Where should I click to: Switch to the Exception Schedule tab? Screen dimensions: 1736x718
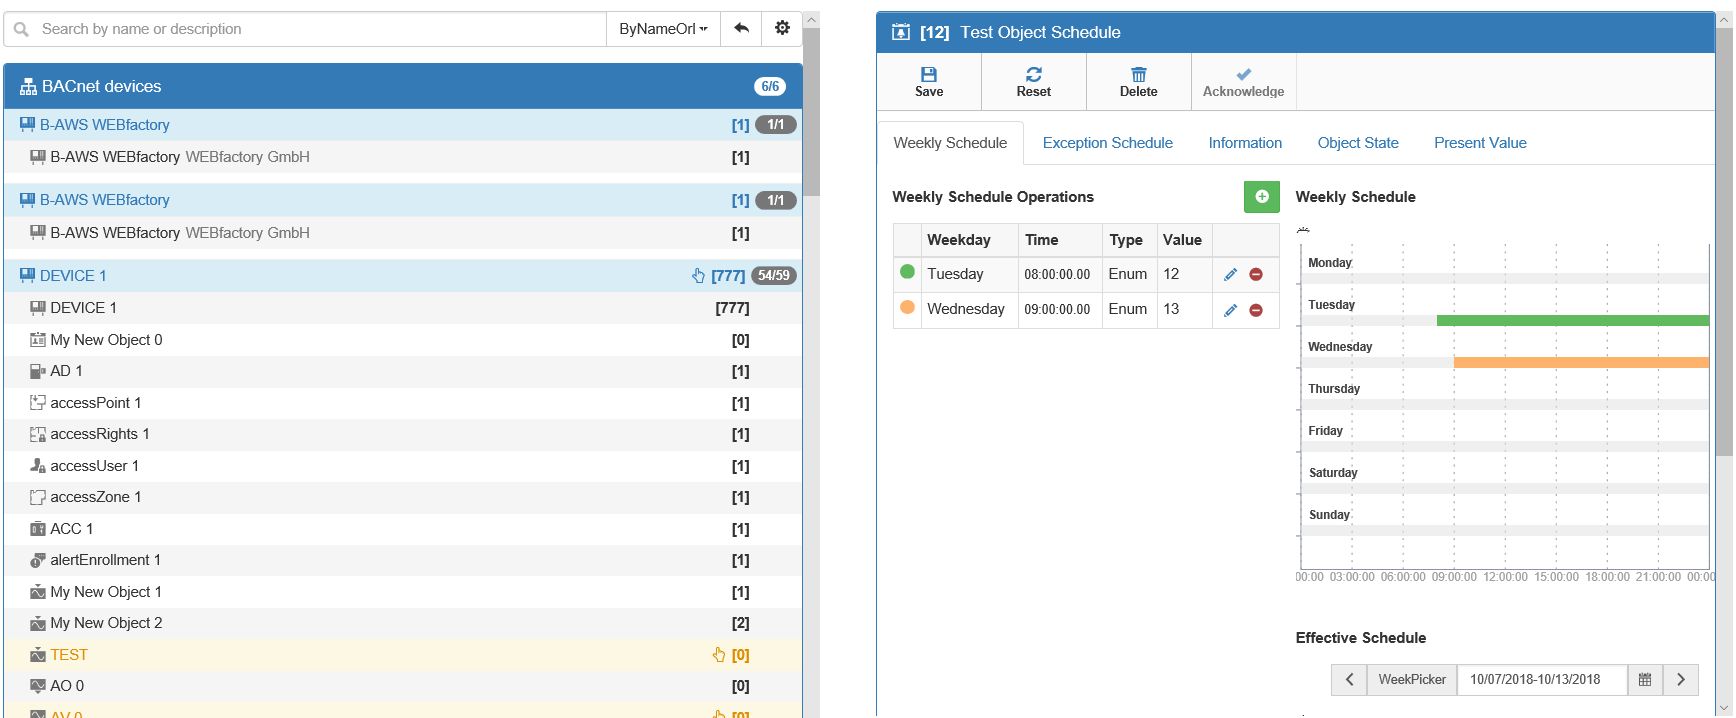tap(1107, 143)
